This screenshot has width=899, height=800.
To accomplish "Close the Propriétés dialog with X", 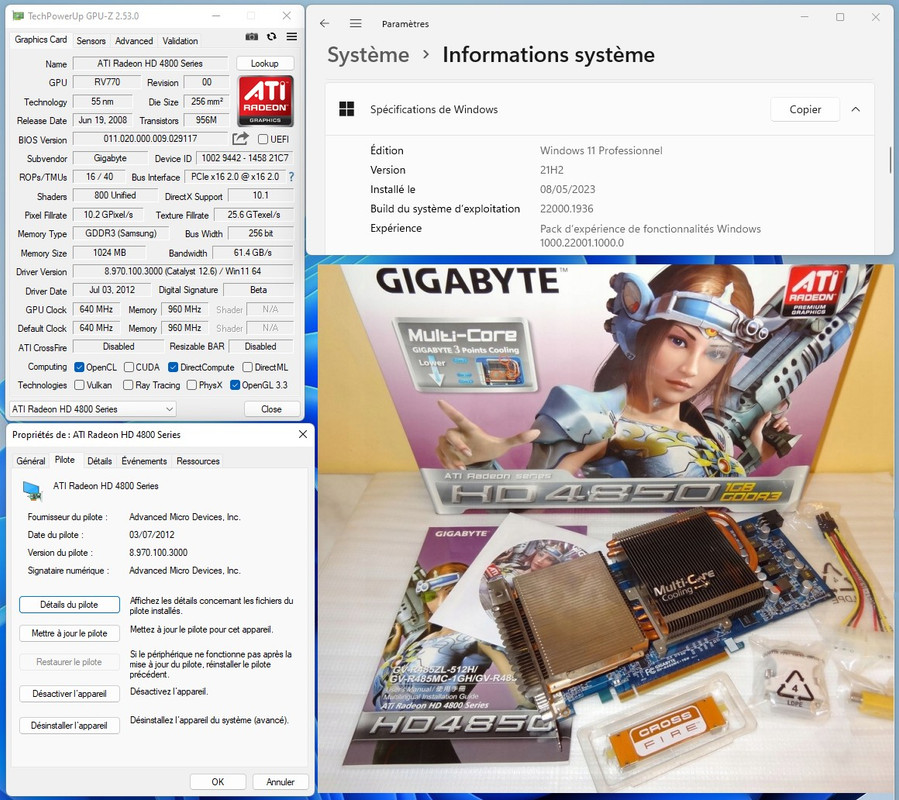I will tap(303, 434).
